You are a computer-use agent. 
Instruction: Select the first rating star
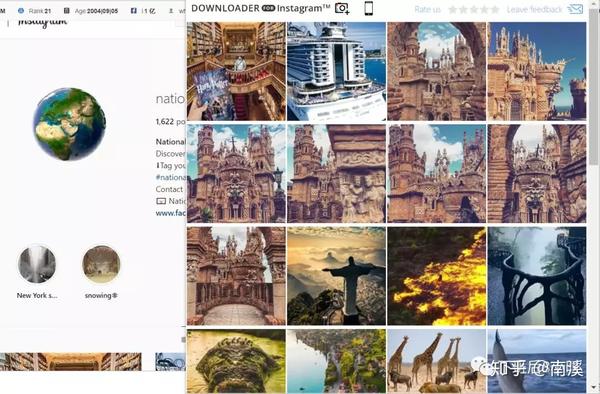click(453, 10)
